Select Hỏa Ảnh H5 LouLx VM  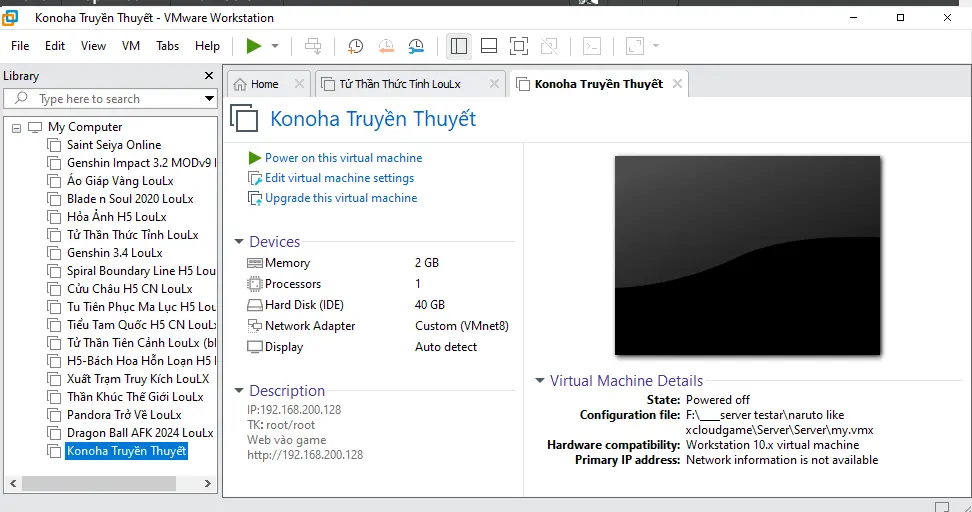click(x=117, y=217)
